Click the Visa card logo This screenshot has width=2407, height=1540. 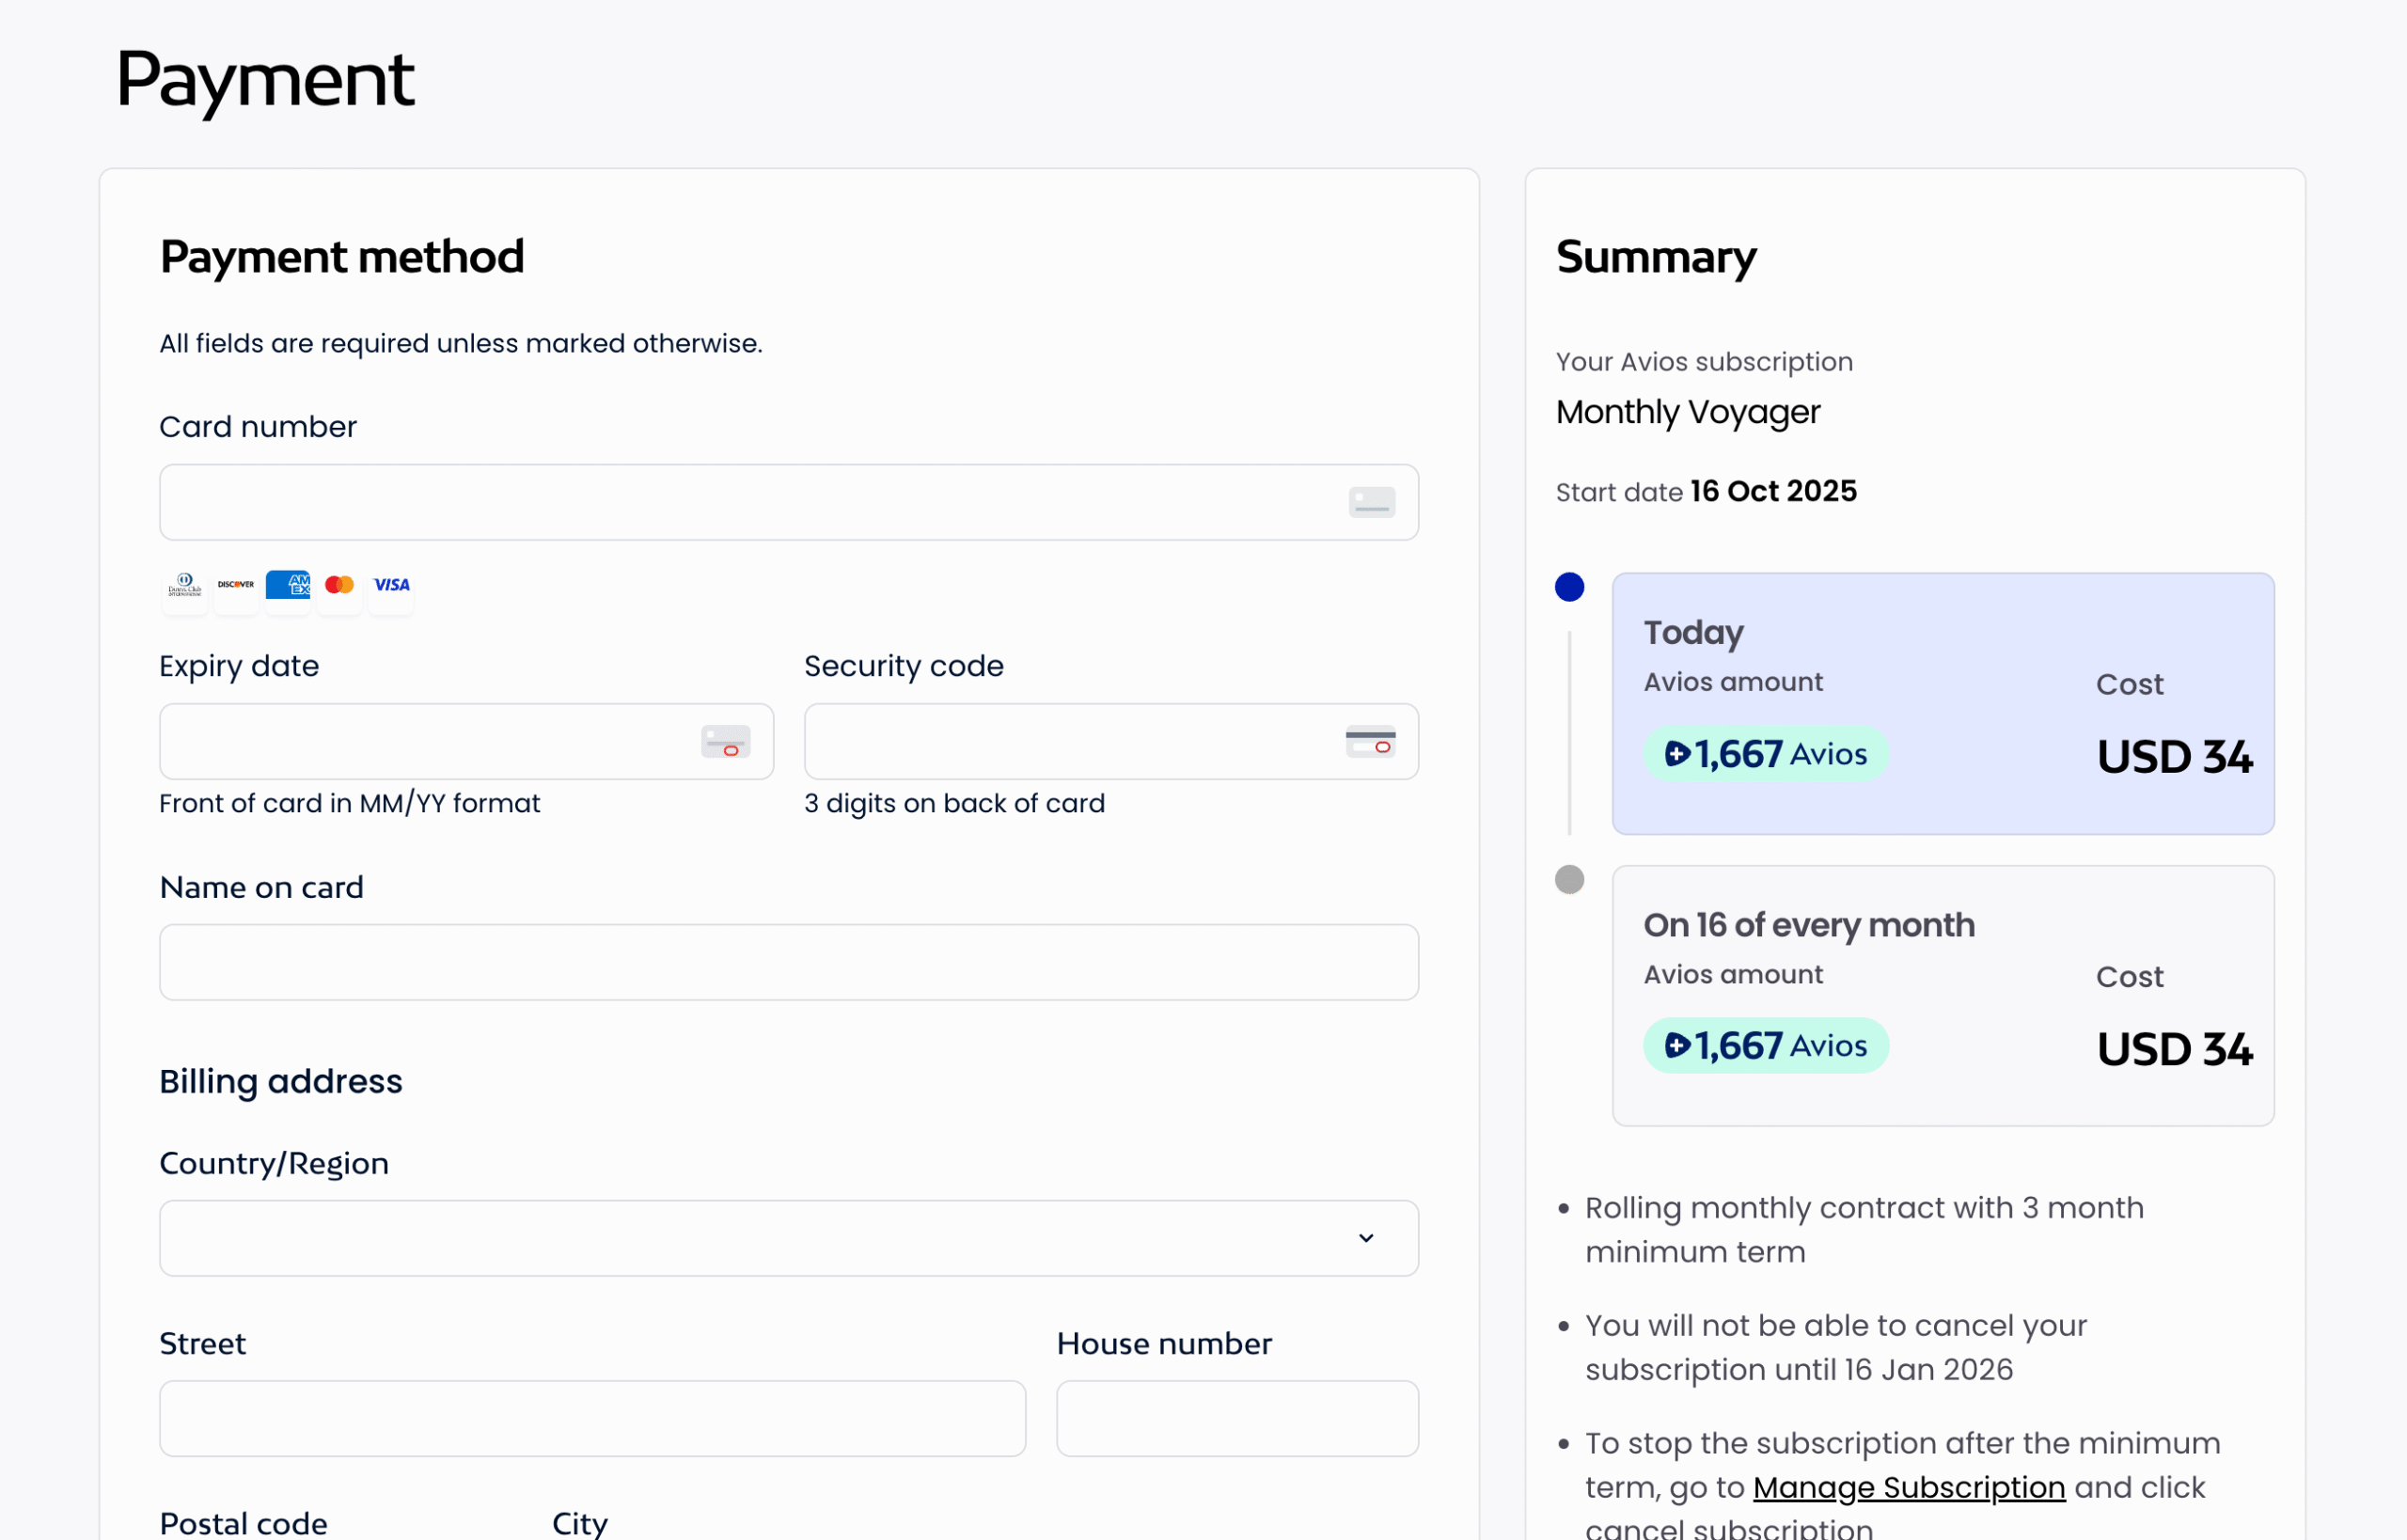[x=391, y=585]
